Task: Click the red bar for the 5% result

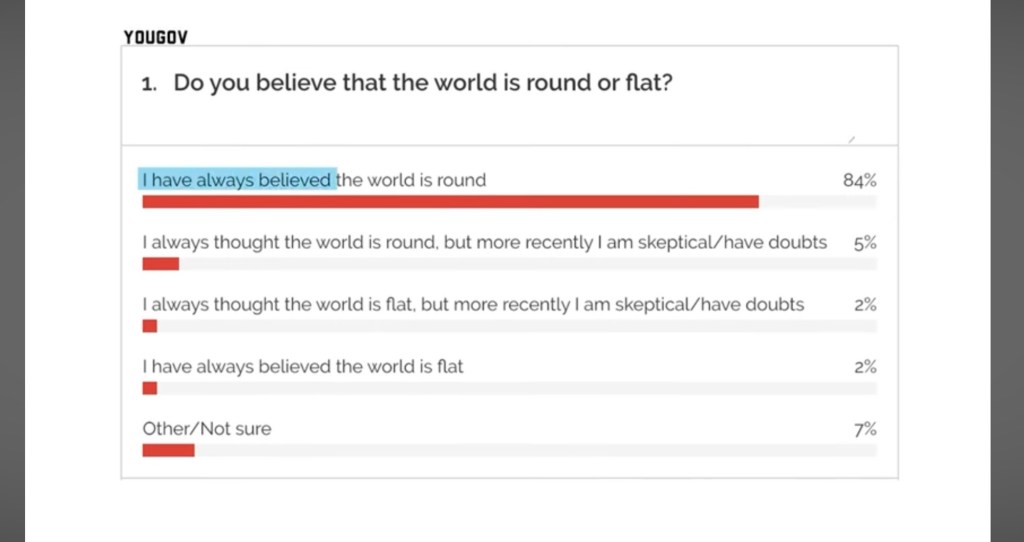Action: 161,264
